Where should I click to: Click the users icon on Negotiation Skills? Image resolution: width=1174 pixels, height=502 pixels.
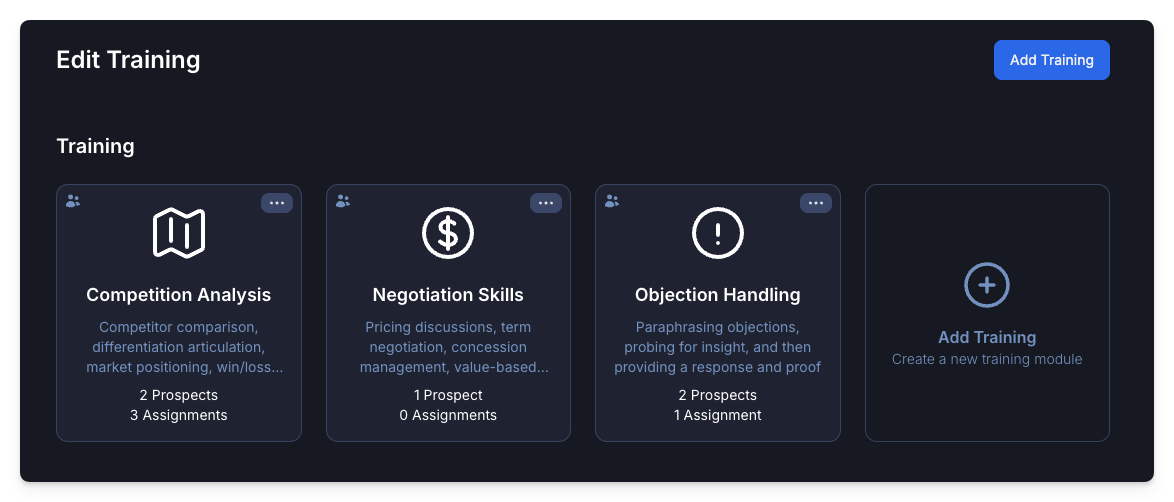[343, 201]
